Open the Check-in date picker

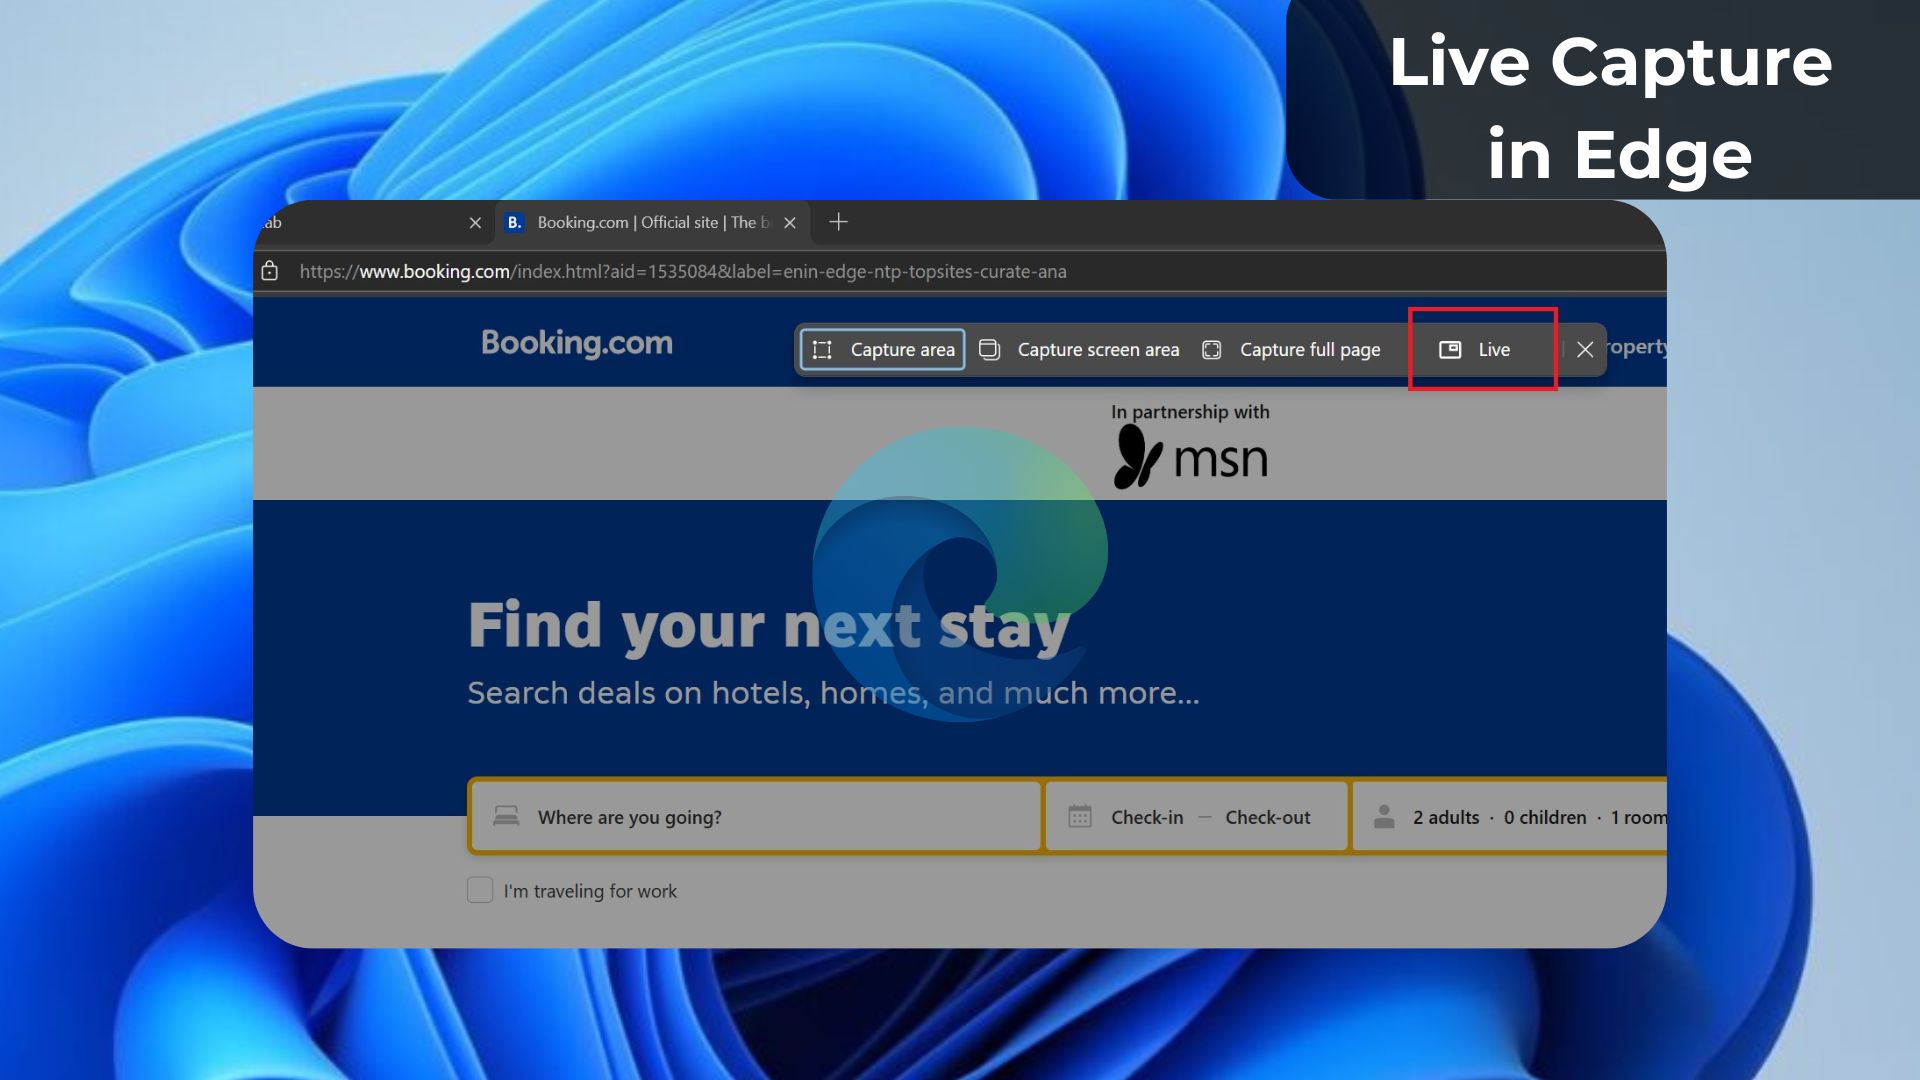click(x=1147, y=817)
